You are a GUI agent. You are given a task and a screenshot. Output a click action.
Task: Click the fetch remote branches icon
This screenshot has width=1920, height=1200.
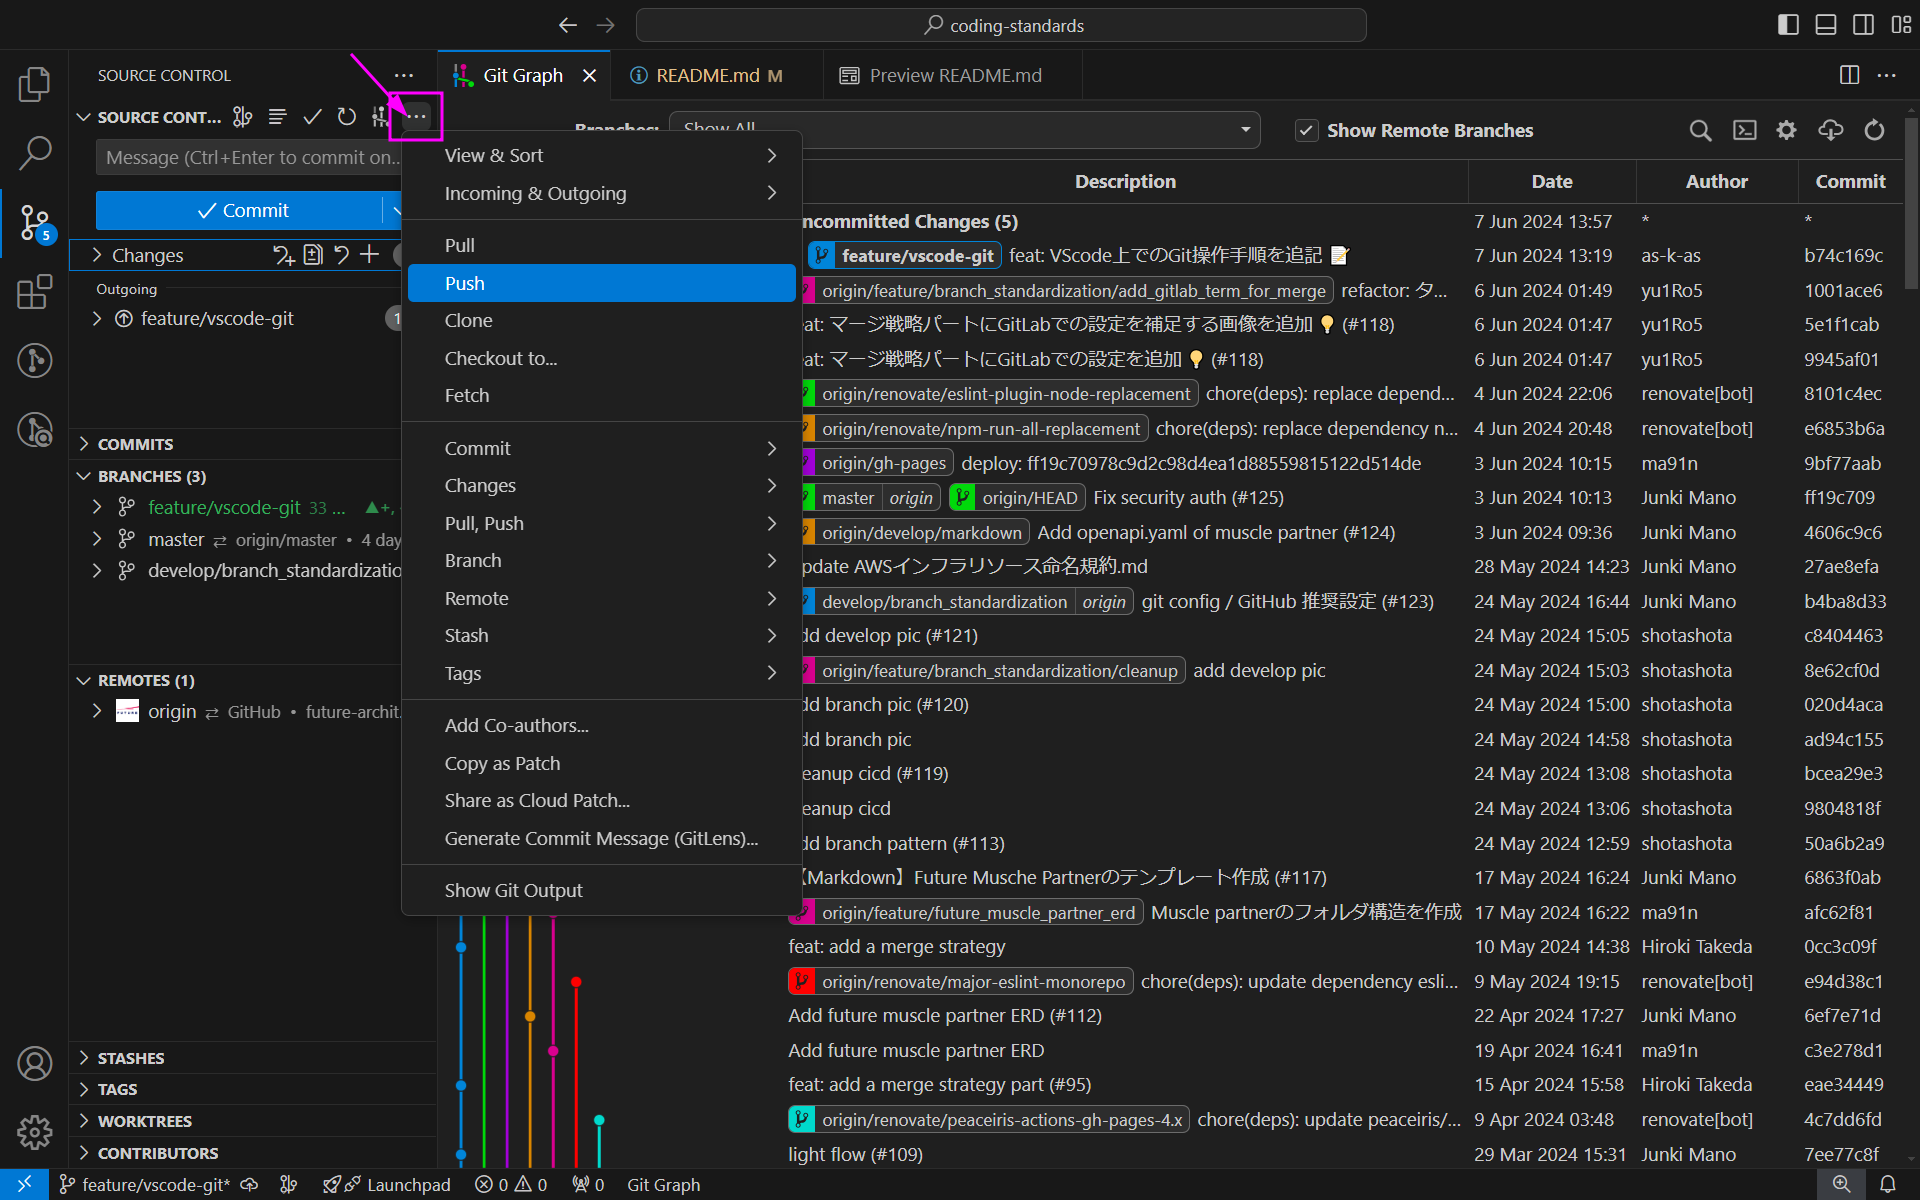(x=1830, y=129)
